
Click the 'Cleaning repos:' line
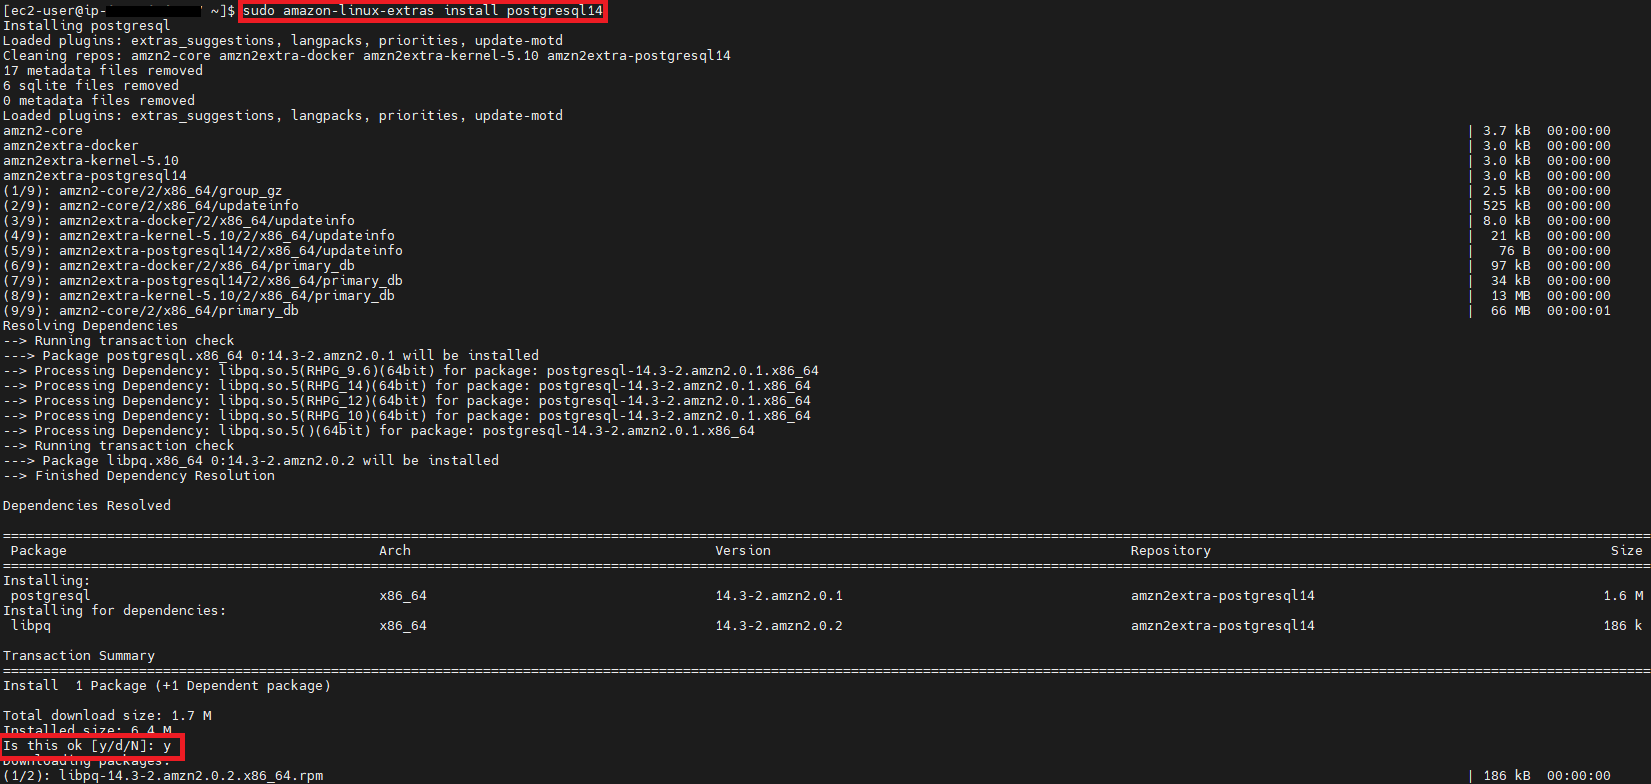click(x=367, y=56)
